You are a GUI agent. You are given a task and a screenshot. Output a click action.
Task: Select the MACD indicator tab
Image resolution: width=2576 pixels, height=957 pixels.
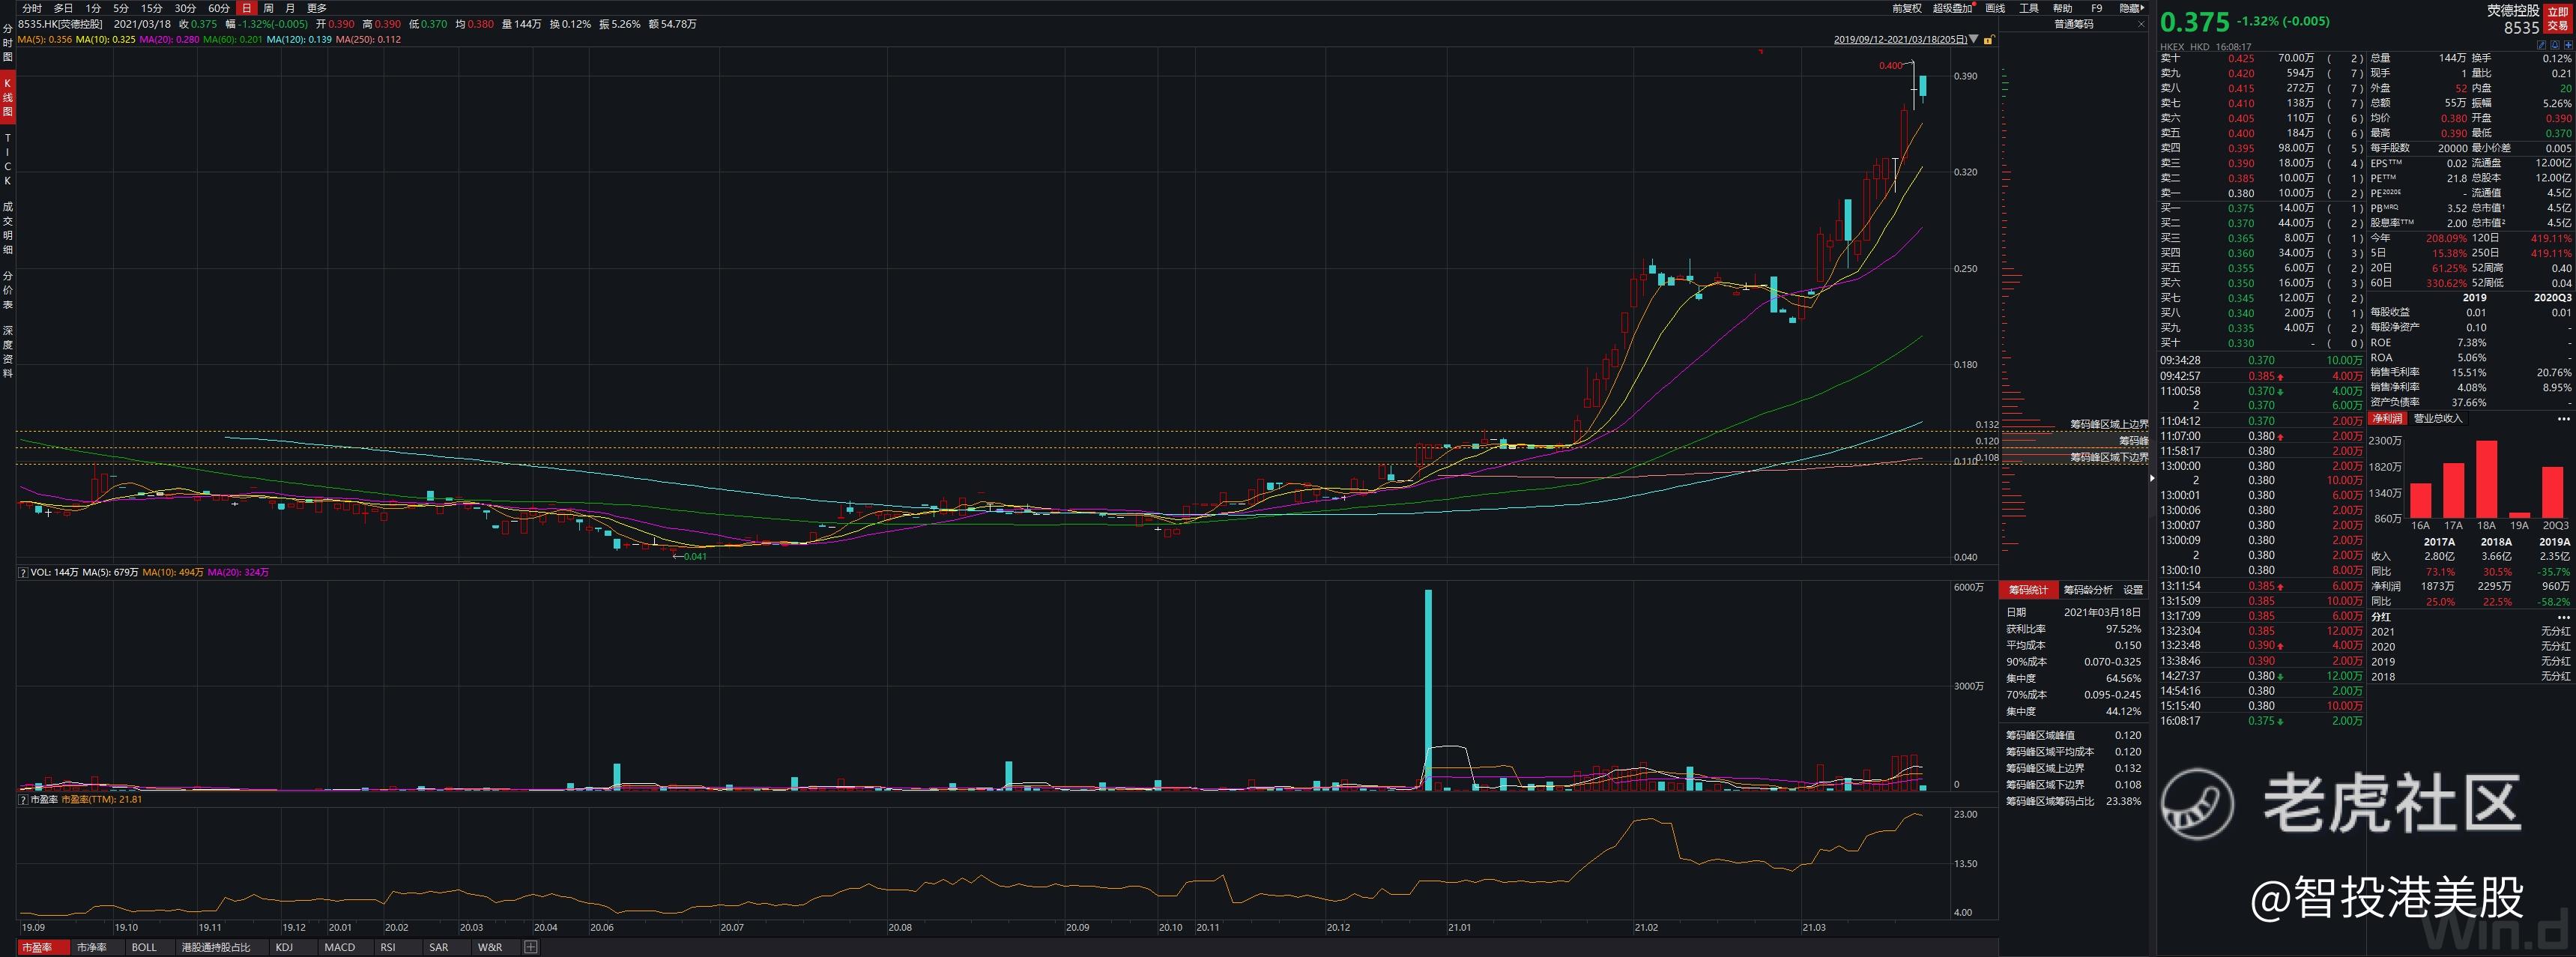tap(339, 947)
